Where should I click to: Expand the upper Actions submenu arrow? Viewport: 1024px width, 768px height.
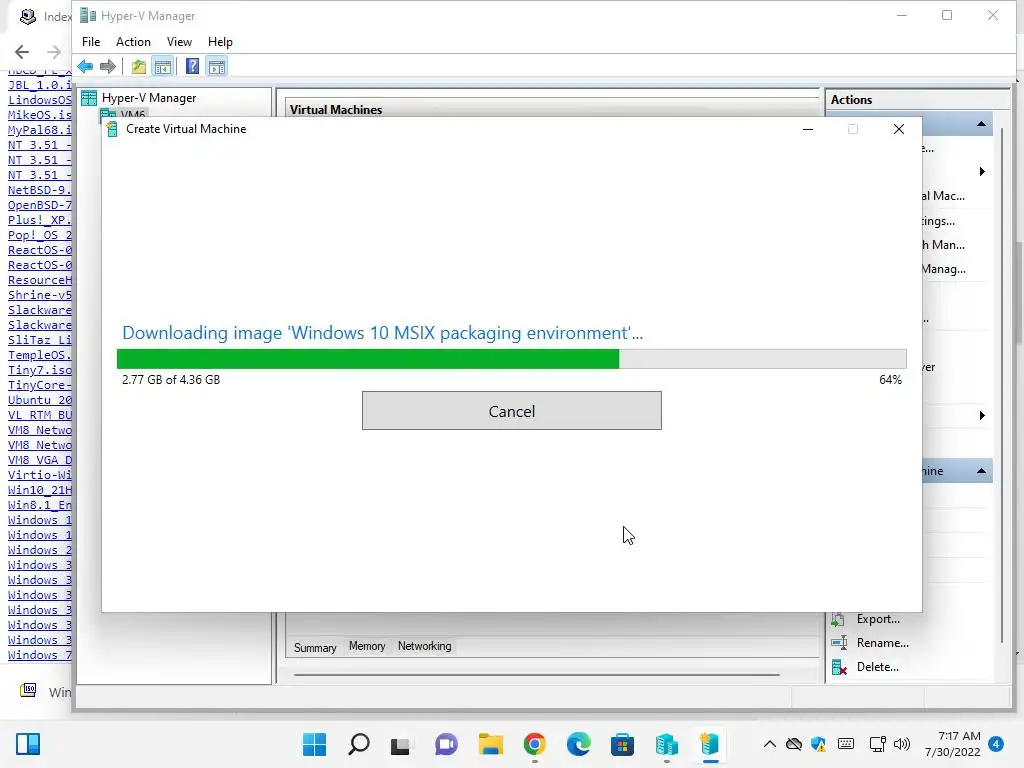(982, 172)
